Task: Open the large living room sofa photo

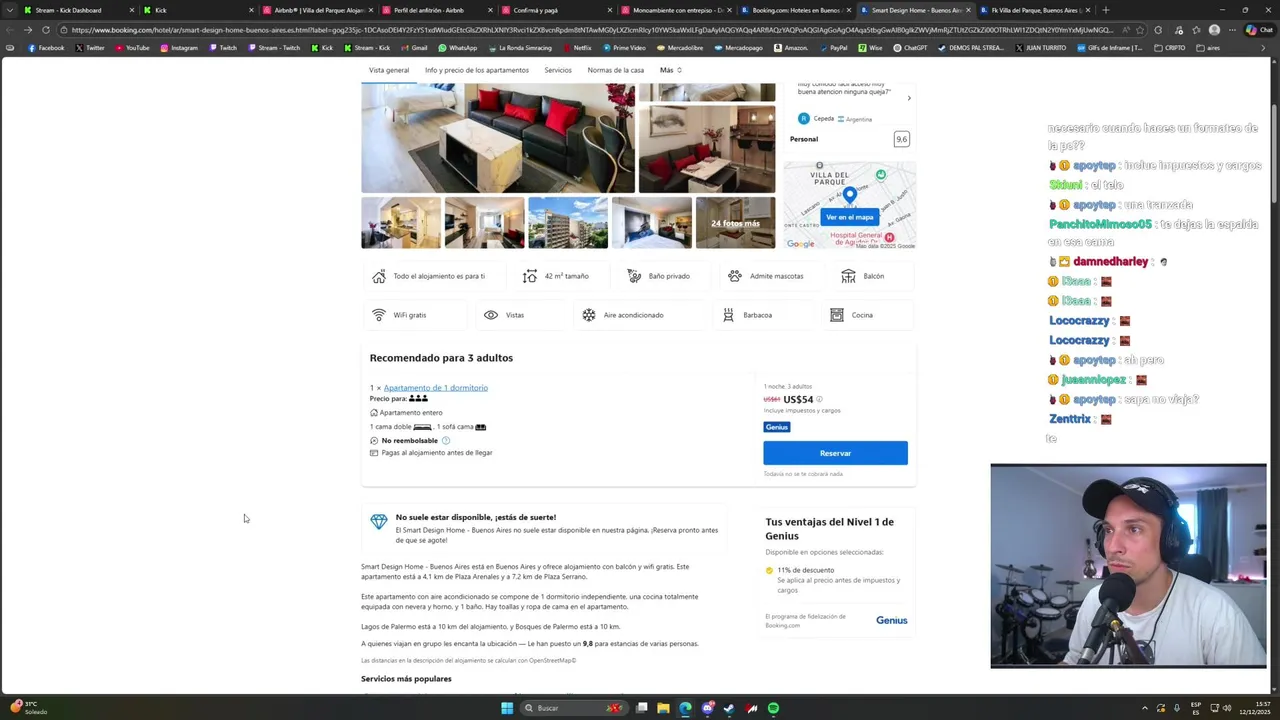Action: tap(497, 138)
